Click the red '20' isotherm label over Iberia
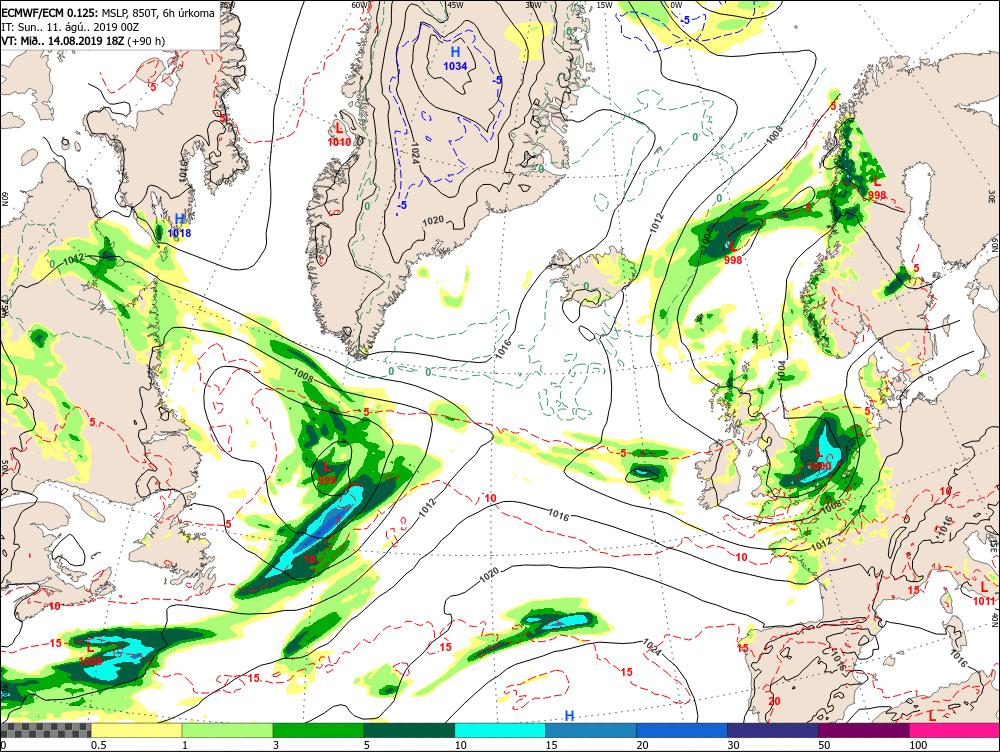 point(774,702)
